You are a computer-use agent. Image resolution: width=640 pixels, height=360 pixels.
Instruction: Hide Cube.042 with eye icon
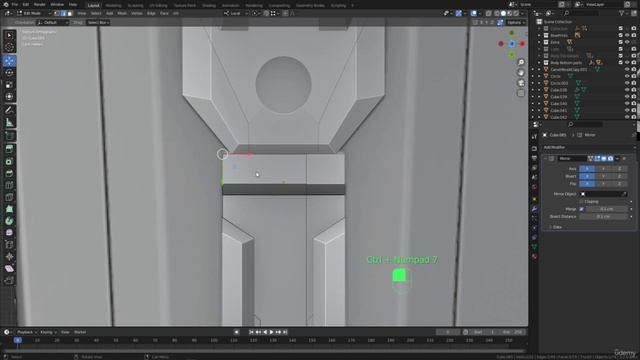coord(627,117)
